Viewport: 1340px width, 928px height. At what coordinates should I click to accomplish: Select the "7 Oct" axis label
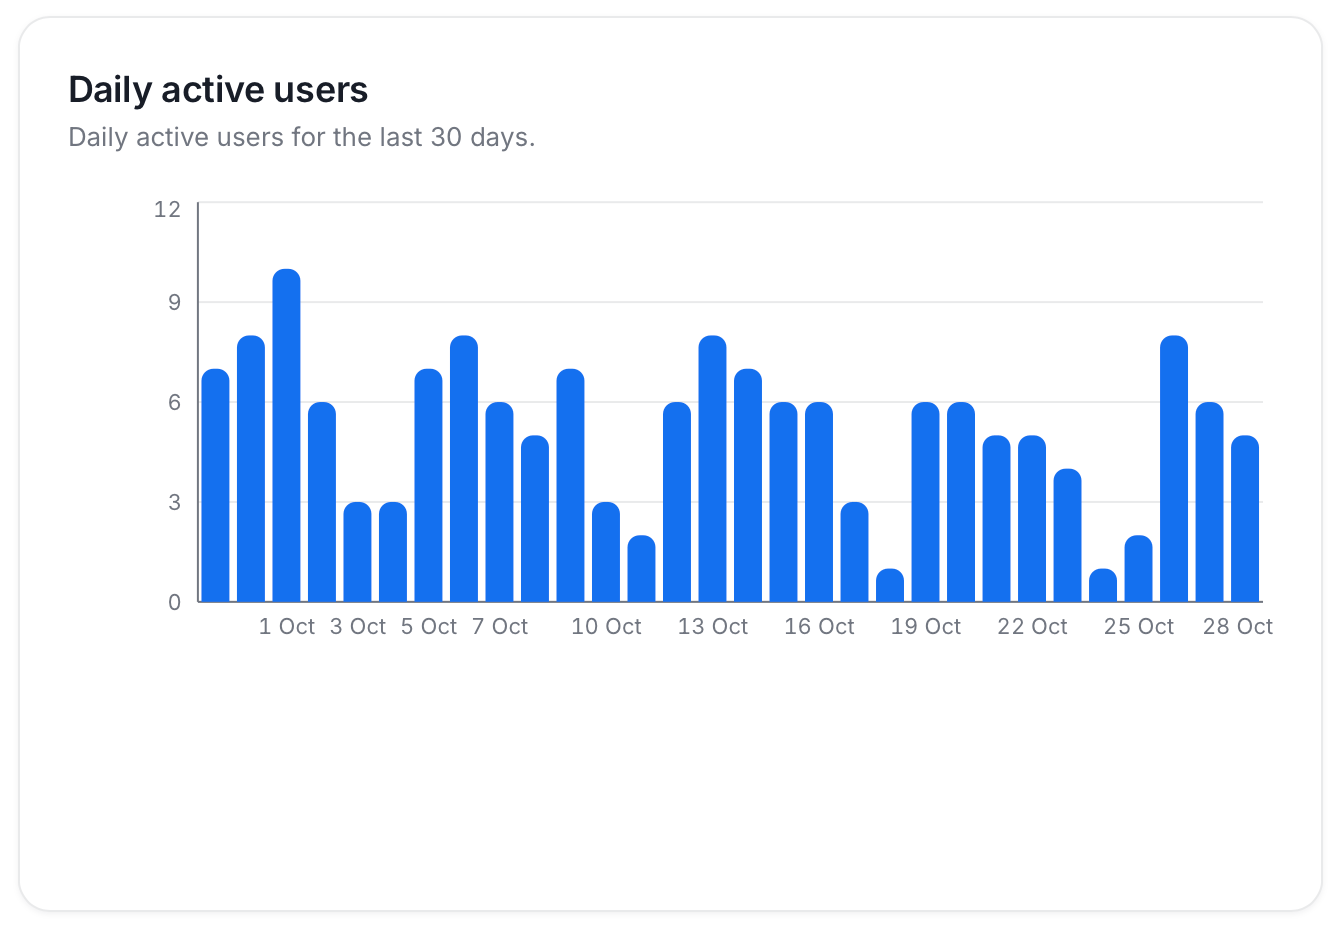click(500, 627)
